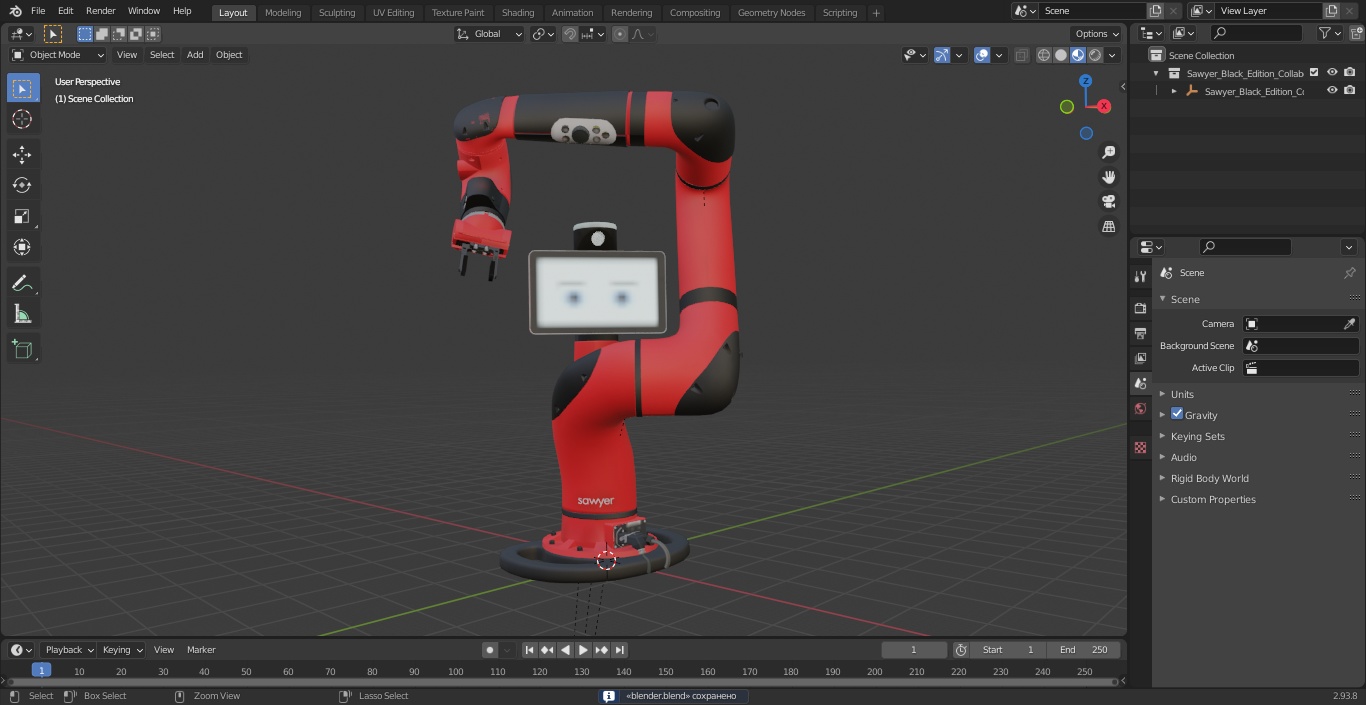
Task: Switch to the Shading workspace tab
Action: (518, 13)
